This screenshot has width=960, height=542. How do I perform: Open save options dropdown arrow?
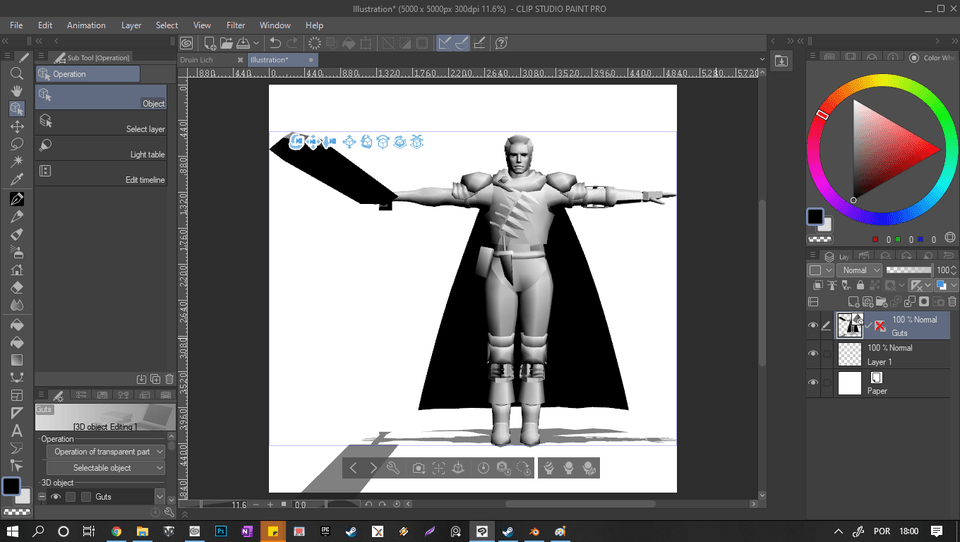coord(256,43)
